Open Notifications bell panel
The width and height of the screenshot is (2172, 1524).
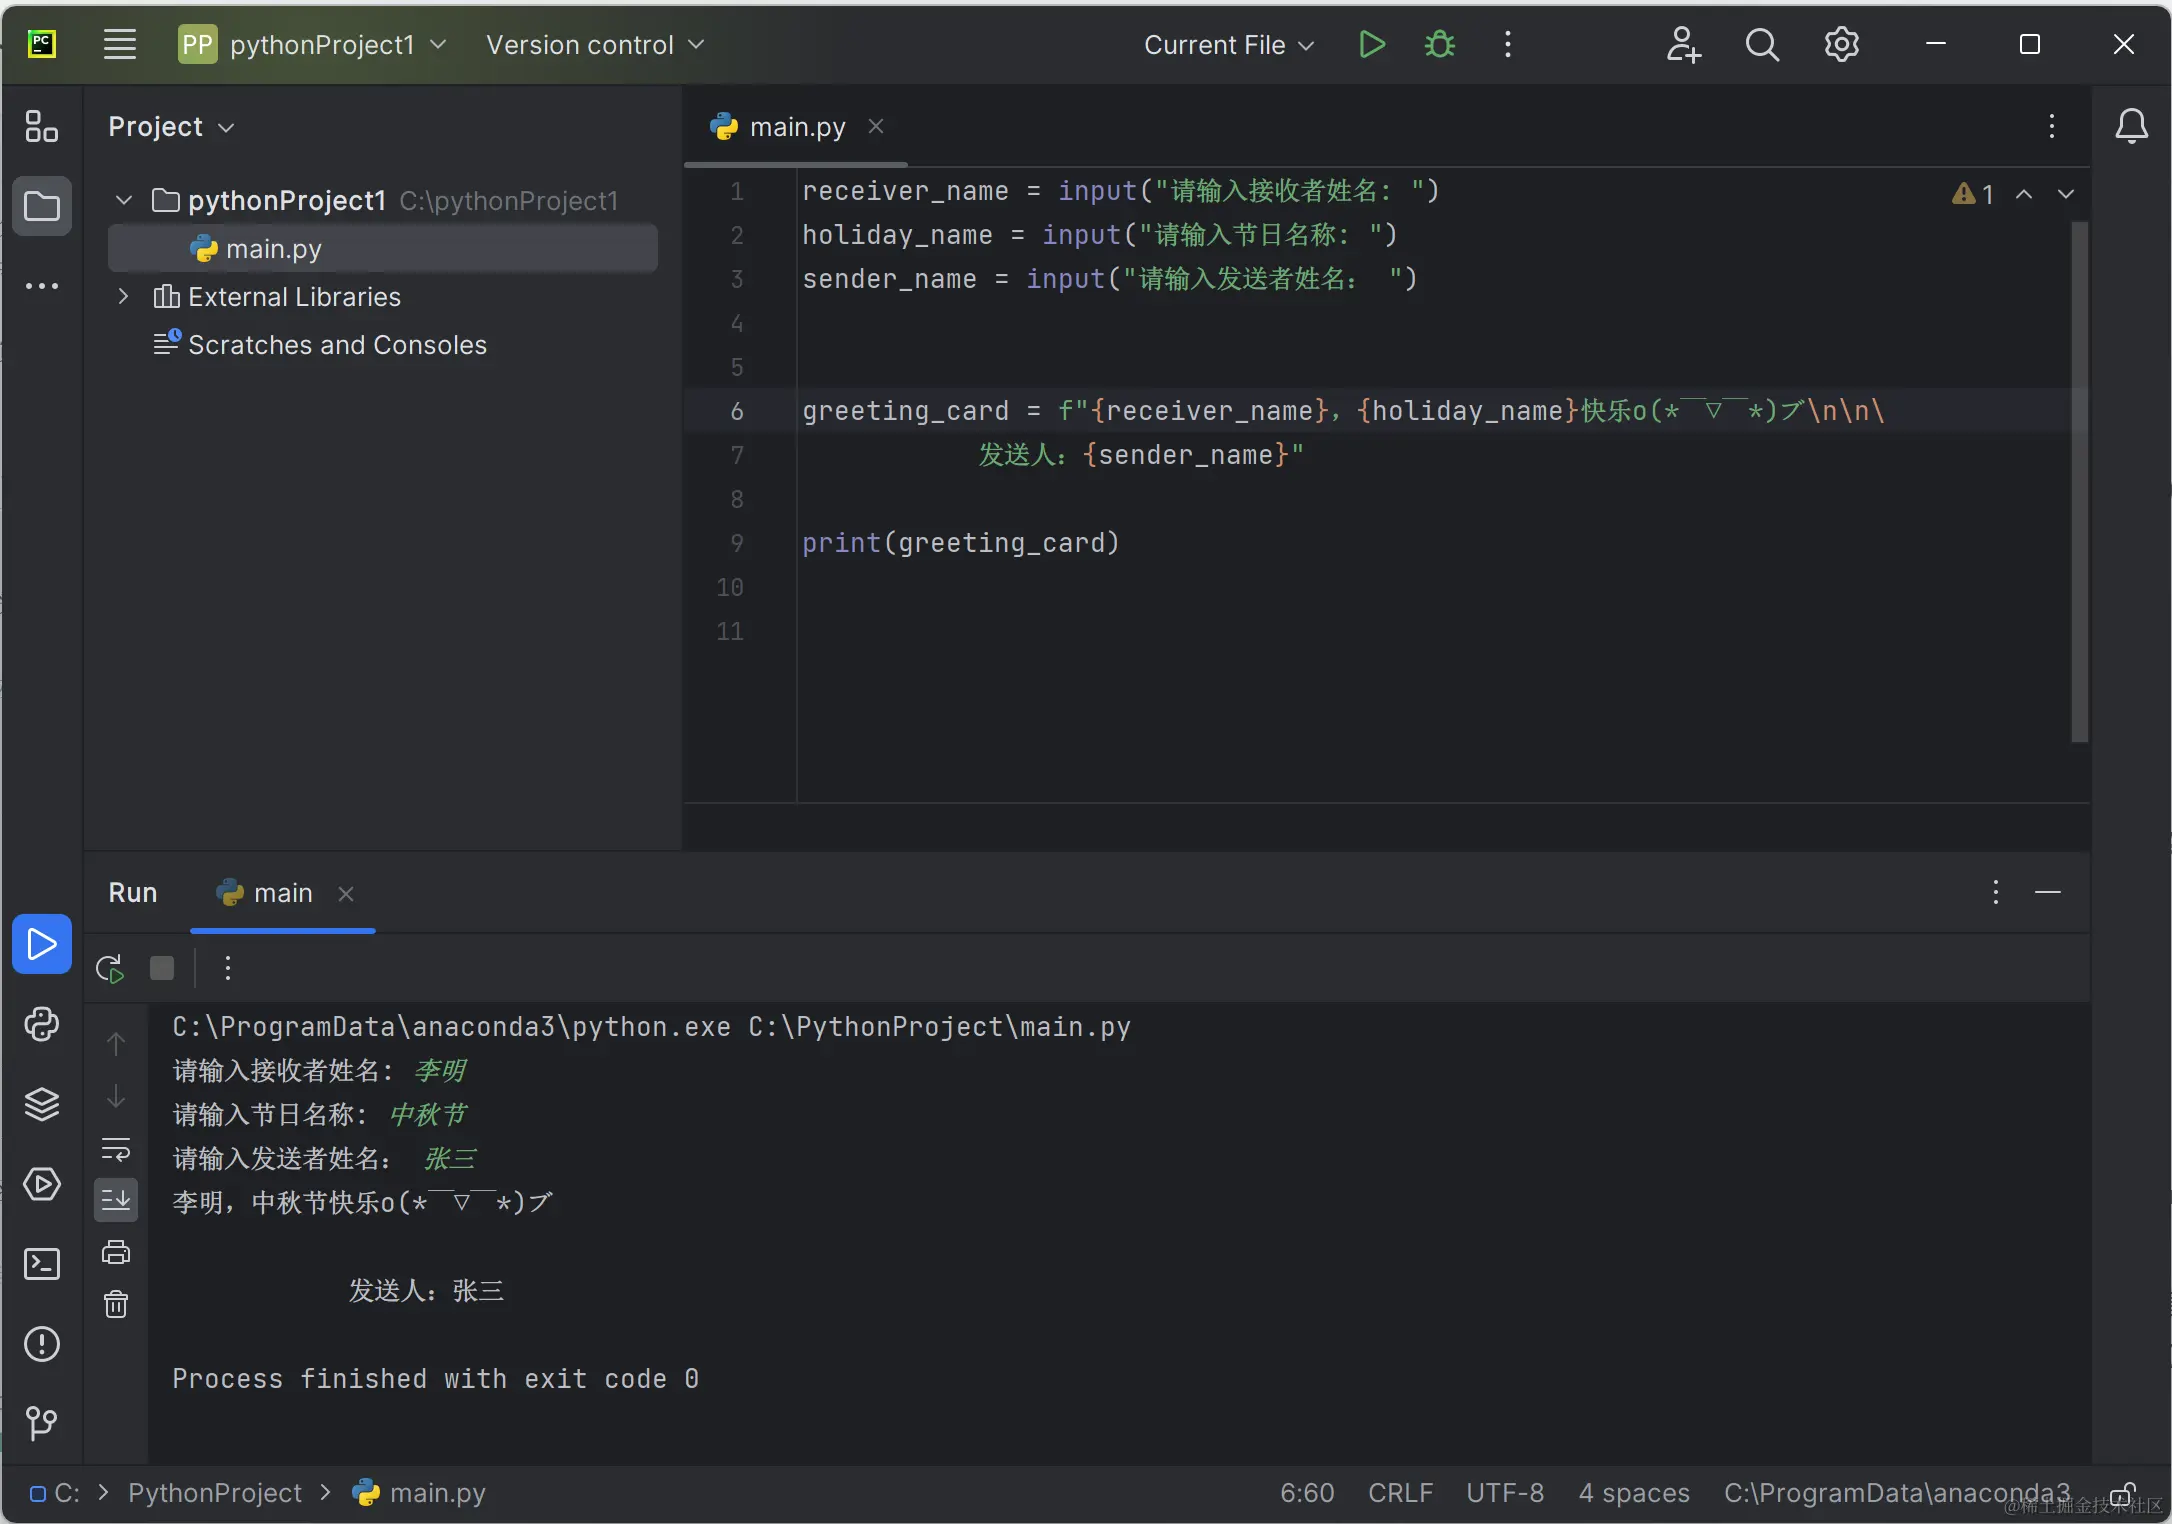pyautogui.click(x=2131, y=127)
